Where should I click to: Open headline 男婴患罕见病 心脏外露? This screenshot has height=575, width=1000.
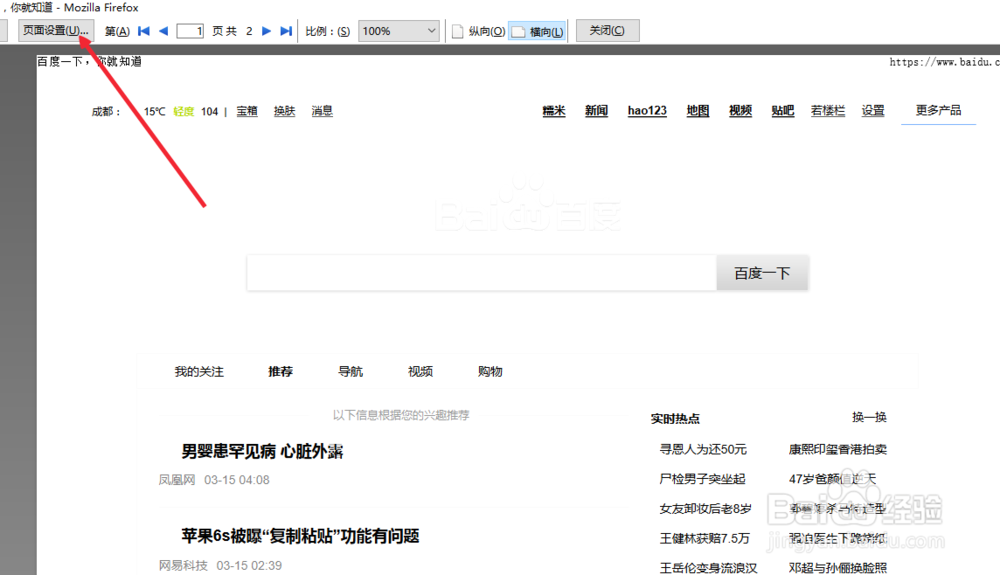point(262,451)
